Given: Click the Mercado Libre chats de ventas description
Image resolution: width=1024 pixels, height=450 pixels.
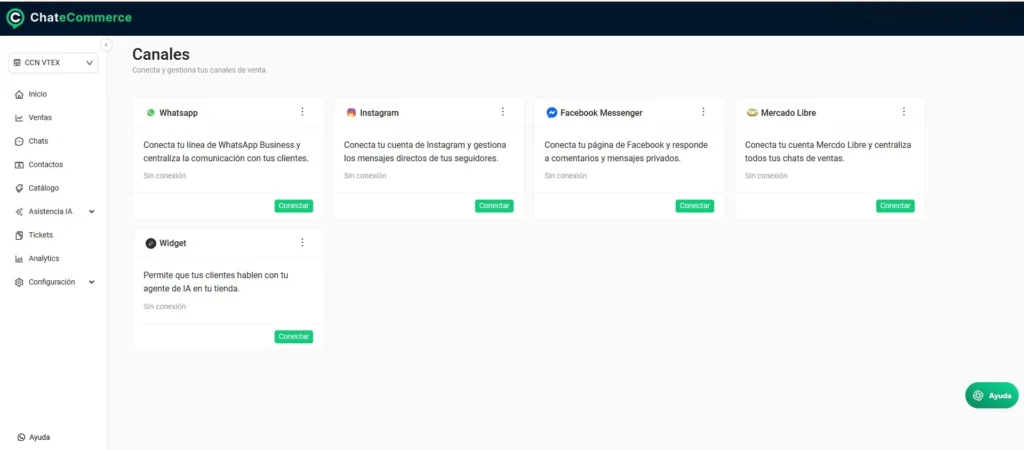Looking at the screenshot, I should [828, 152].
